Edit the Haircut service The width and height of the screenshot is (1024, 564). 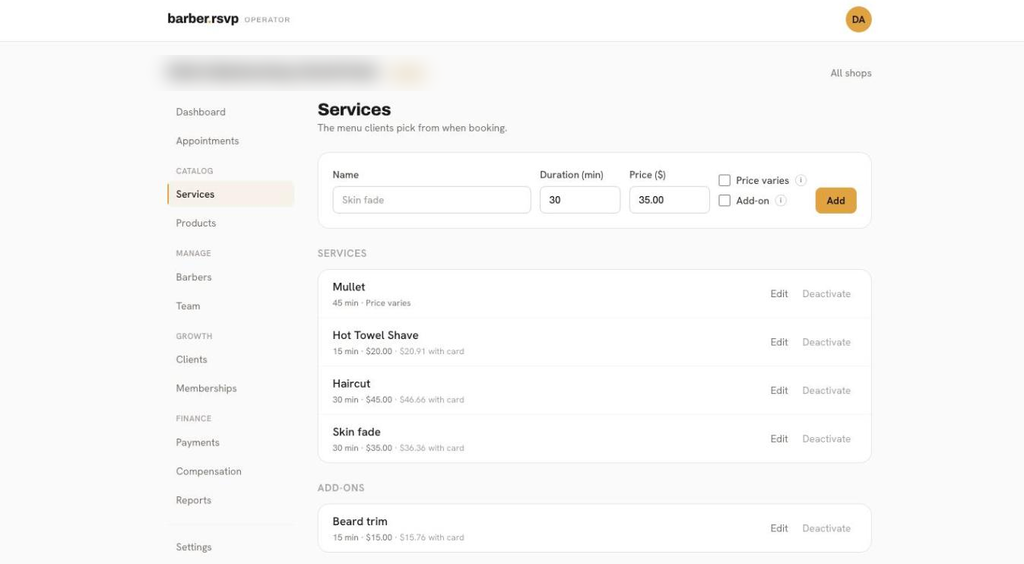(778, 390)
